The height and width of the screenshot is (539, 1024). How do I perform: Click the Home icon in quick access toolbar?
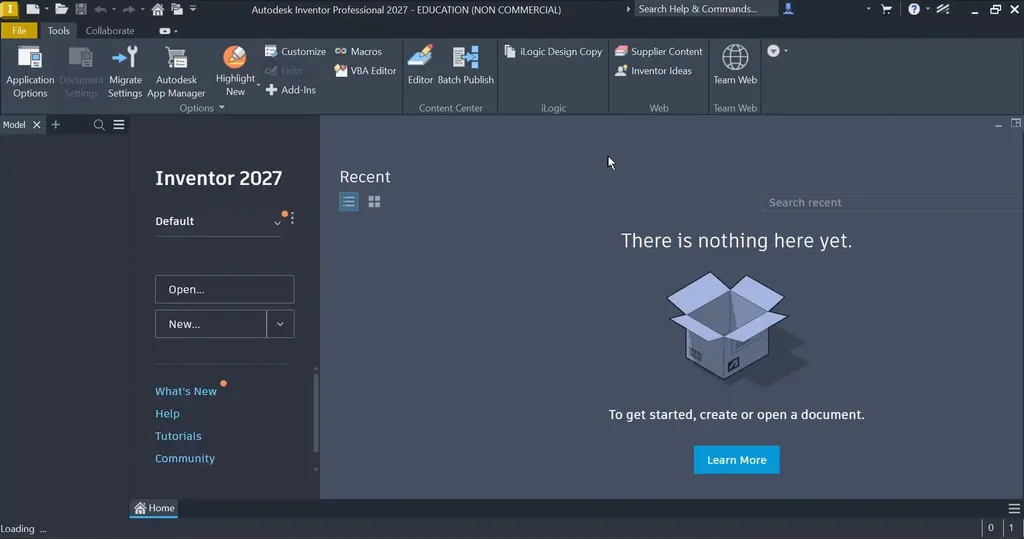157,9
